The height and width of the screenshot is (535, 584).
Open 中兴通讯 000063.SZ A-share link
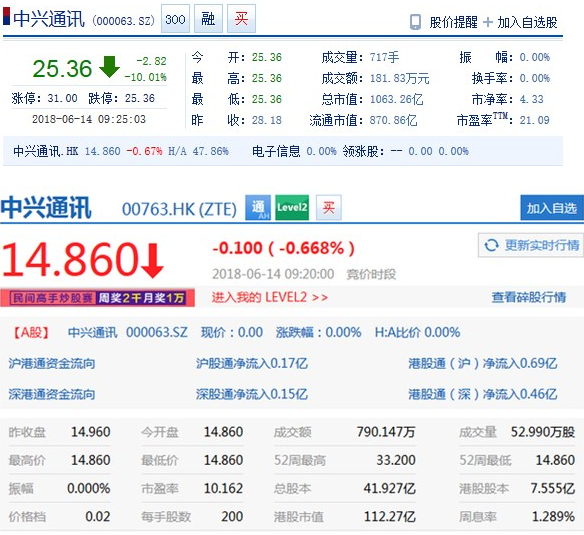(x=127, y=332)
